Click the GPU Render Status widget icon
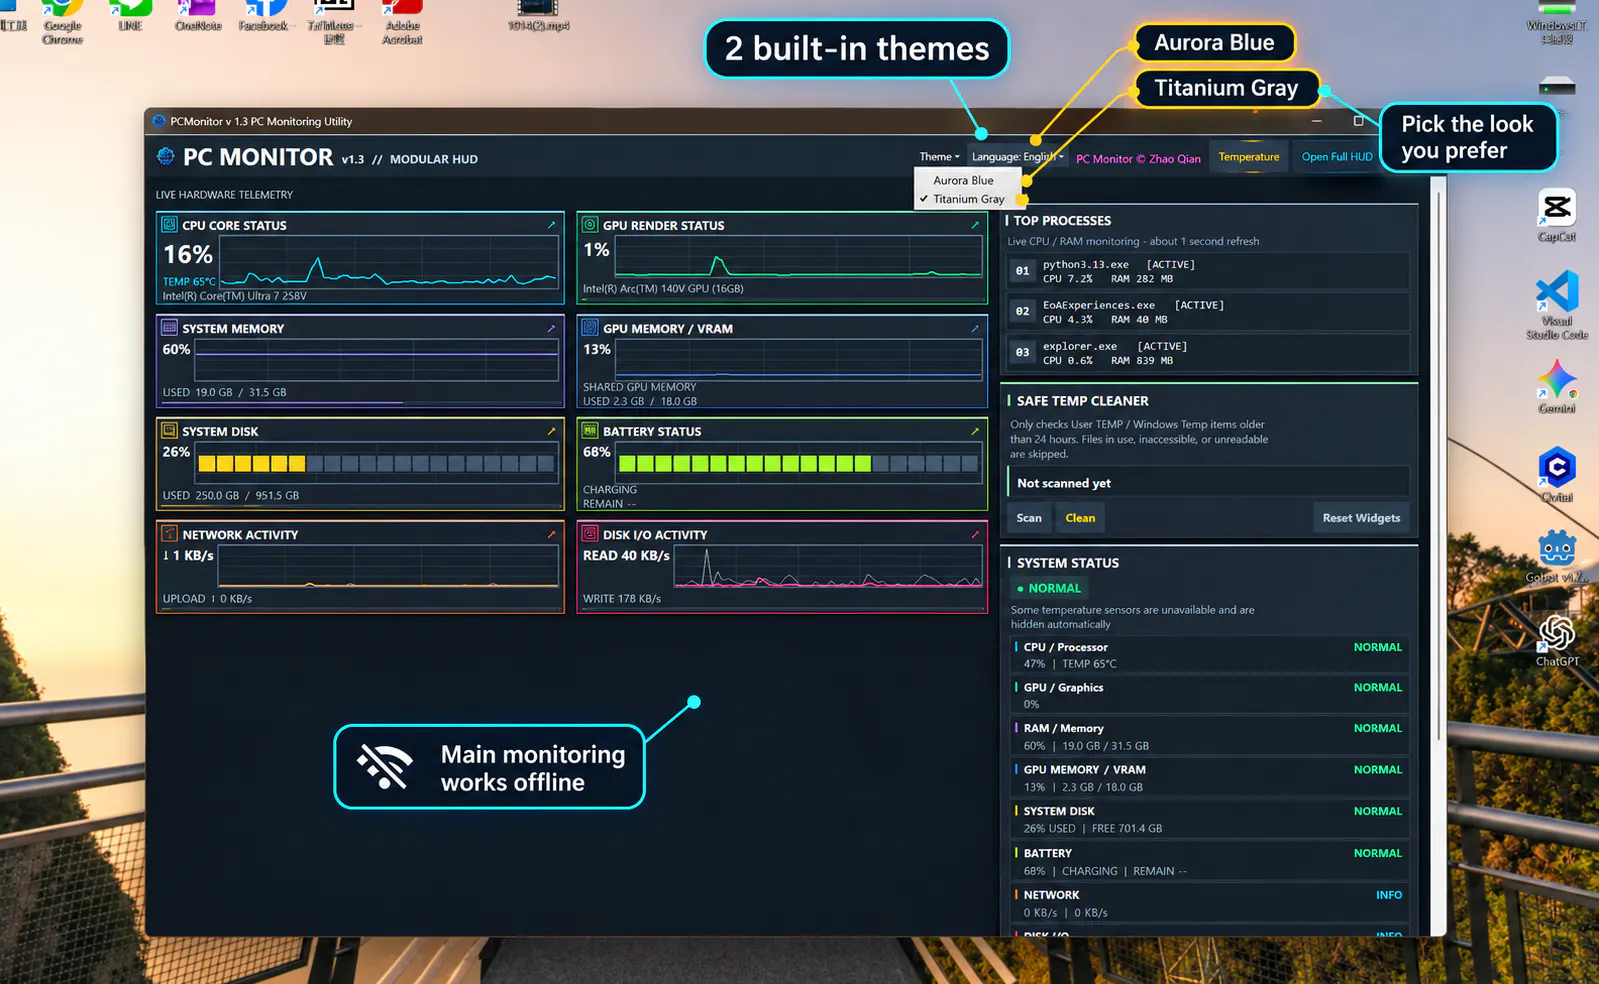Viewport: 1599px width, 984px height. [590, 225]
